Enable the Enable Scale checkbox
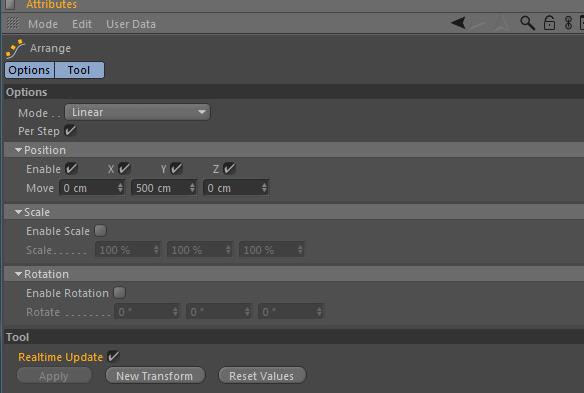Screen dimensions: 584x393 tap(100, 231)
